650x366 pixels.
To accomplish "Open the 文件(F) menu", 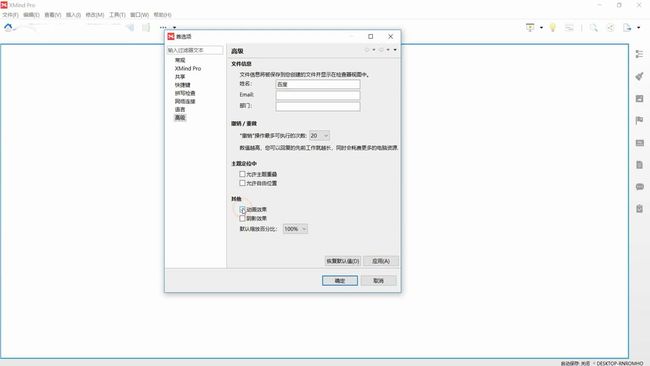I will click(x=10, y=15).
